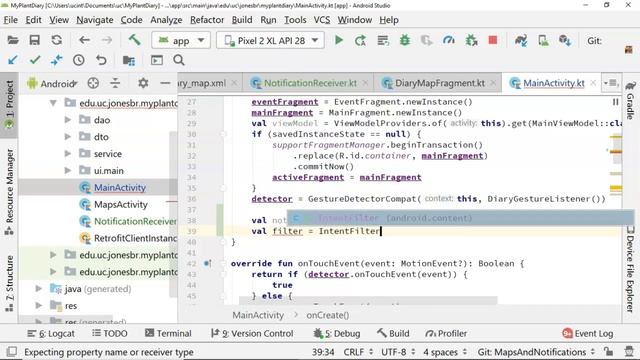
Task: Click the Scroll from Source target icon
Action: (93, 83)
